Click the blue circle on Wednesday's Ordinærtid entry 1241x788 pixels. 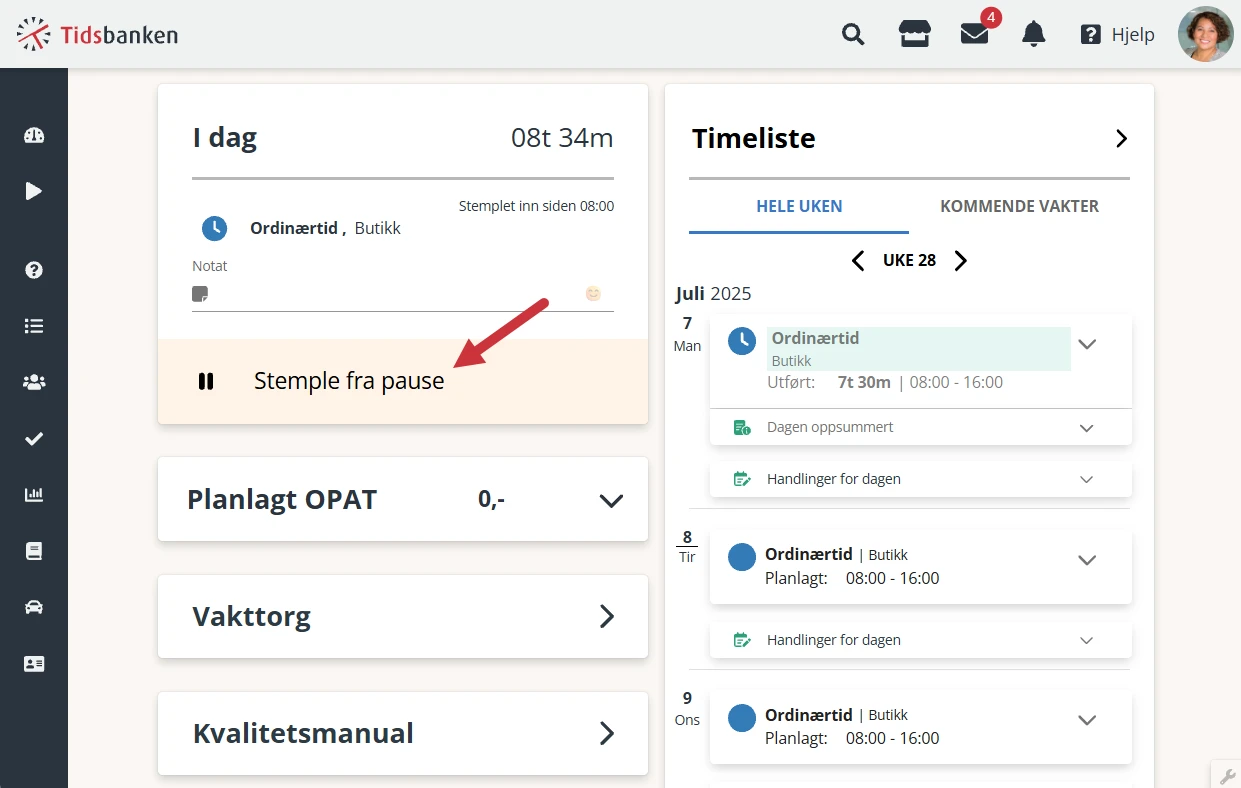click(x=742, y=718)
